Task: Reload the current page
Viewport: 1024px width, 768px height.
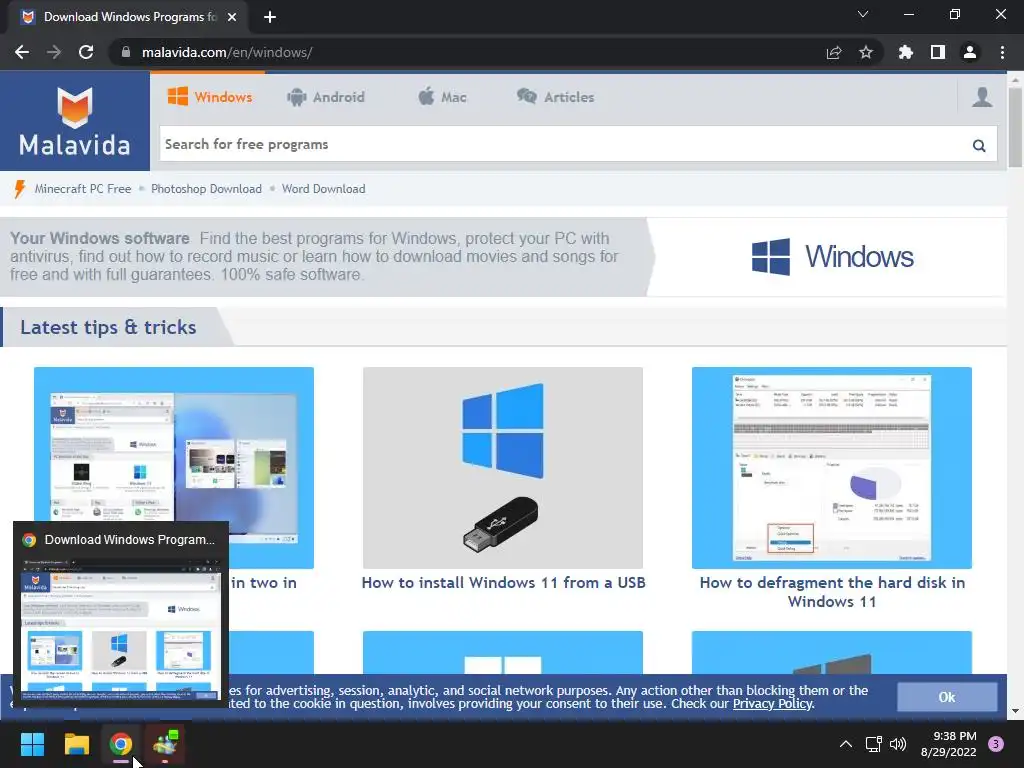Action: point(86,52)
